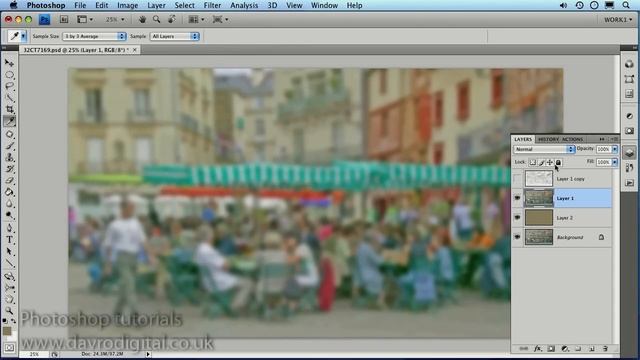Open the Layer menu
Image resolution: width=640 pixels, height=360 pixels.
point(156,5)
